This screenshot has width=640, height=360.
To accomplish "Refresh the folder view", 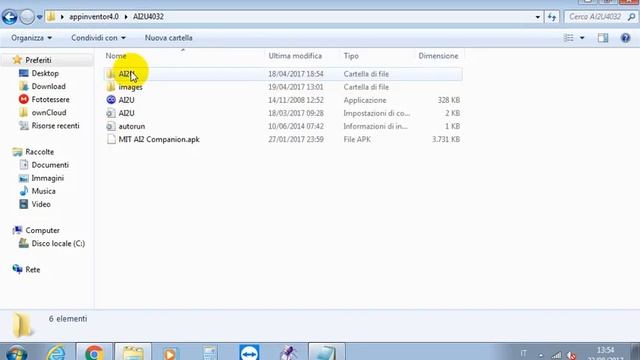I will 552,17.
